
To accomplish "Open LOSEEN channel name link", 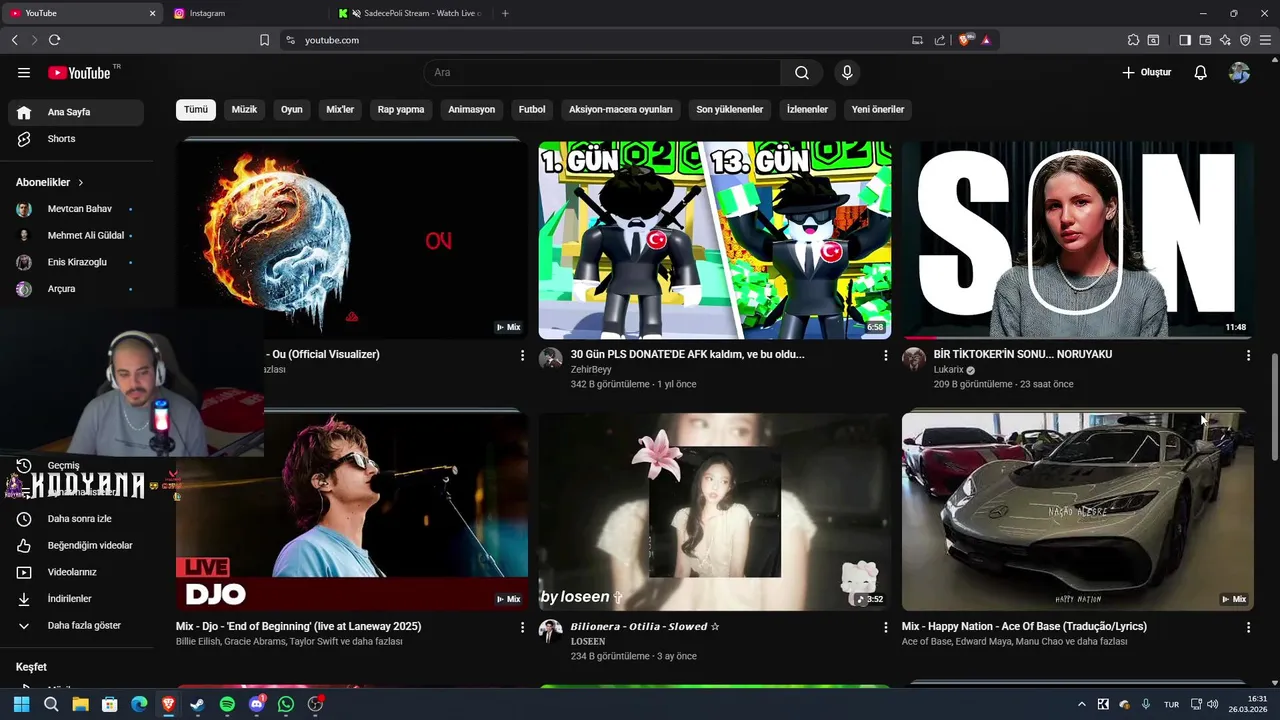I will click(588, 642).
